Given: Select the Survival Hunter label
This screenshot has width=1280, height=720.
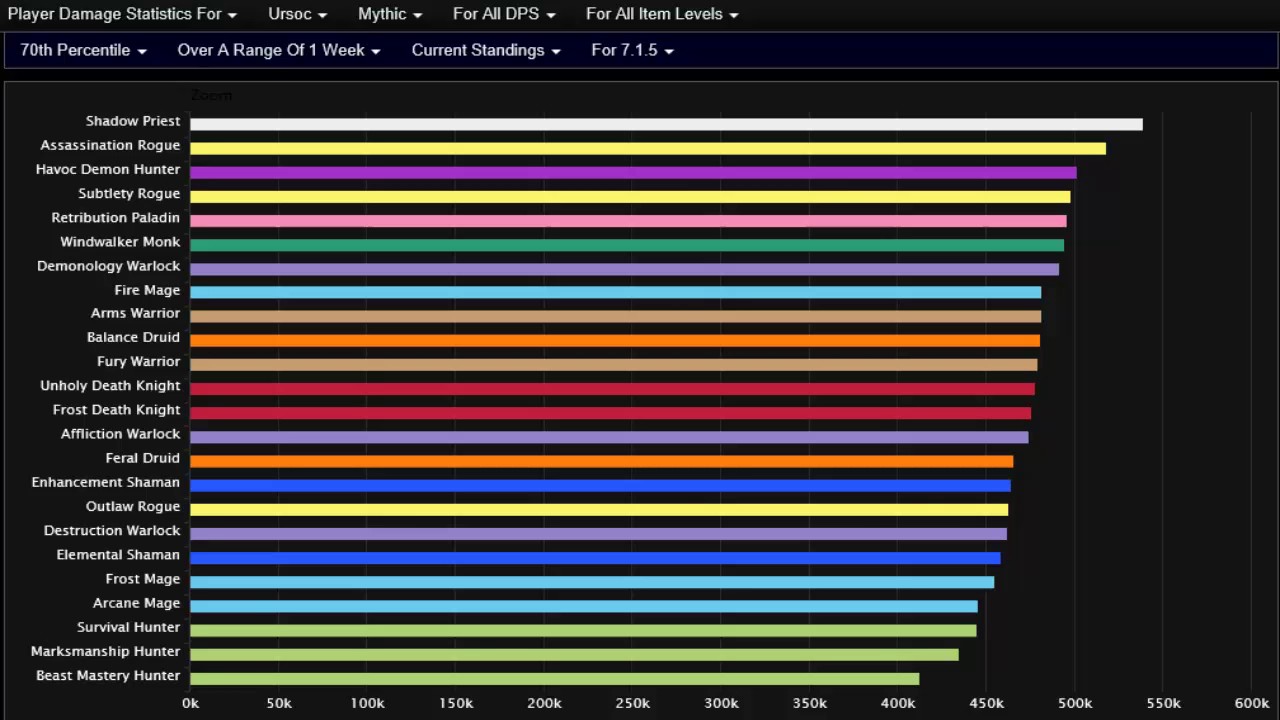Looking at the screenshot, I should pyautogui.click(x=128, y=627).
